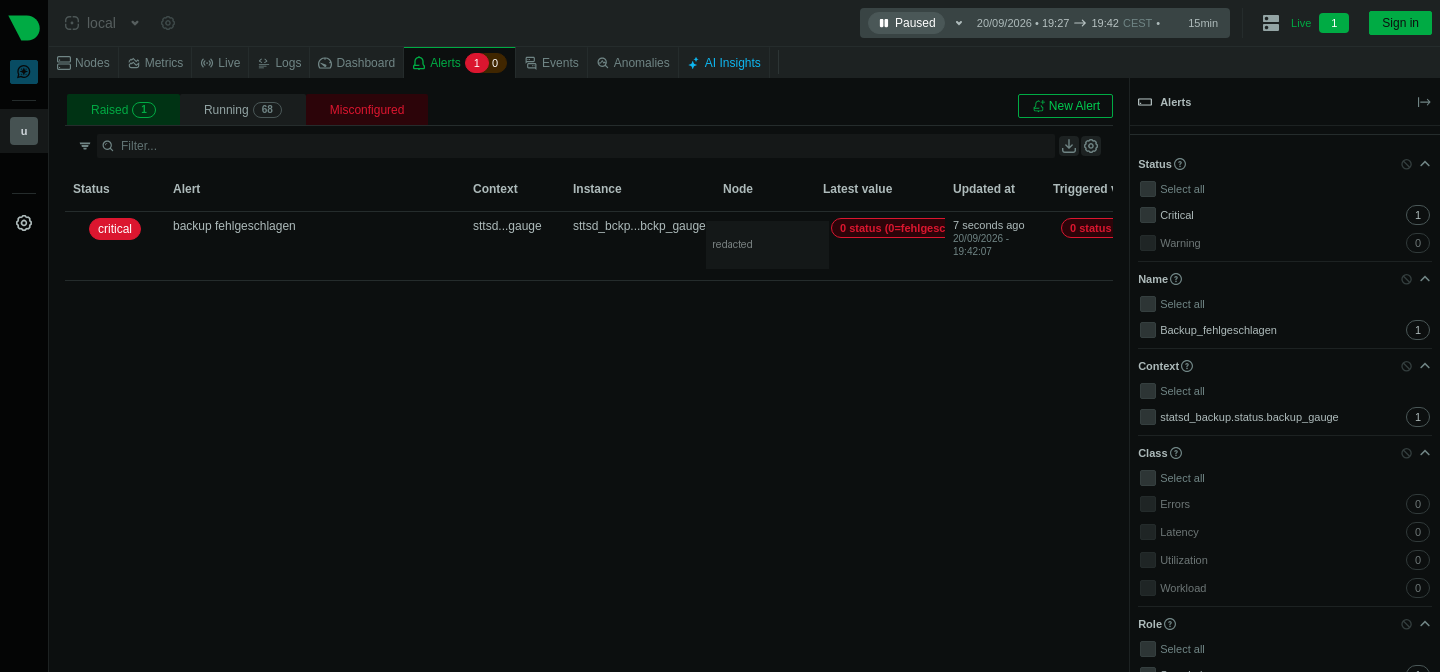Reset the Name filter group
This screenshot has width=1440, height=672.
tap(1406, 279)
